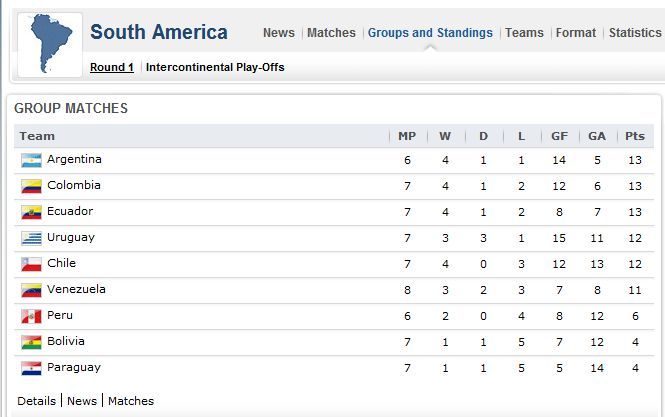This screenshot has width=665, height=417.
Task: Click the Uruguay flag icon
Action: coord(31,238)
